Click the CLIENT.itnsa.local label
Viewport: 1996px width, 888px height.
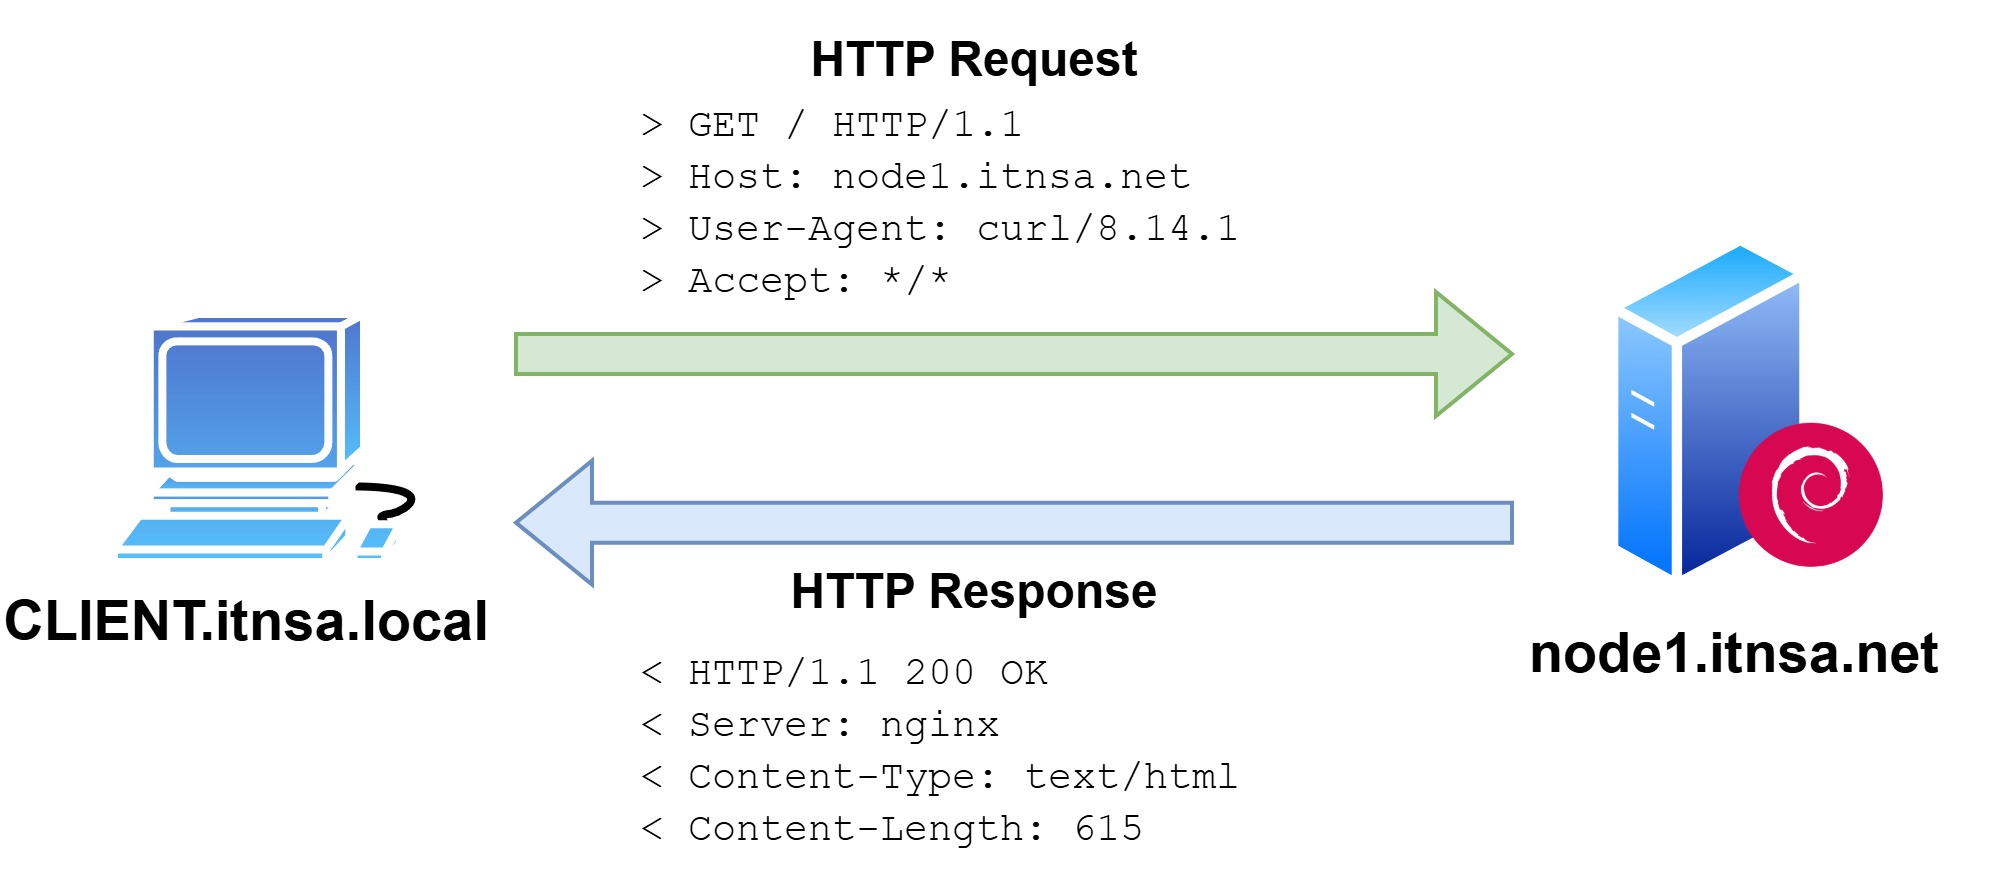tap(246, 621)
